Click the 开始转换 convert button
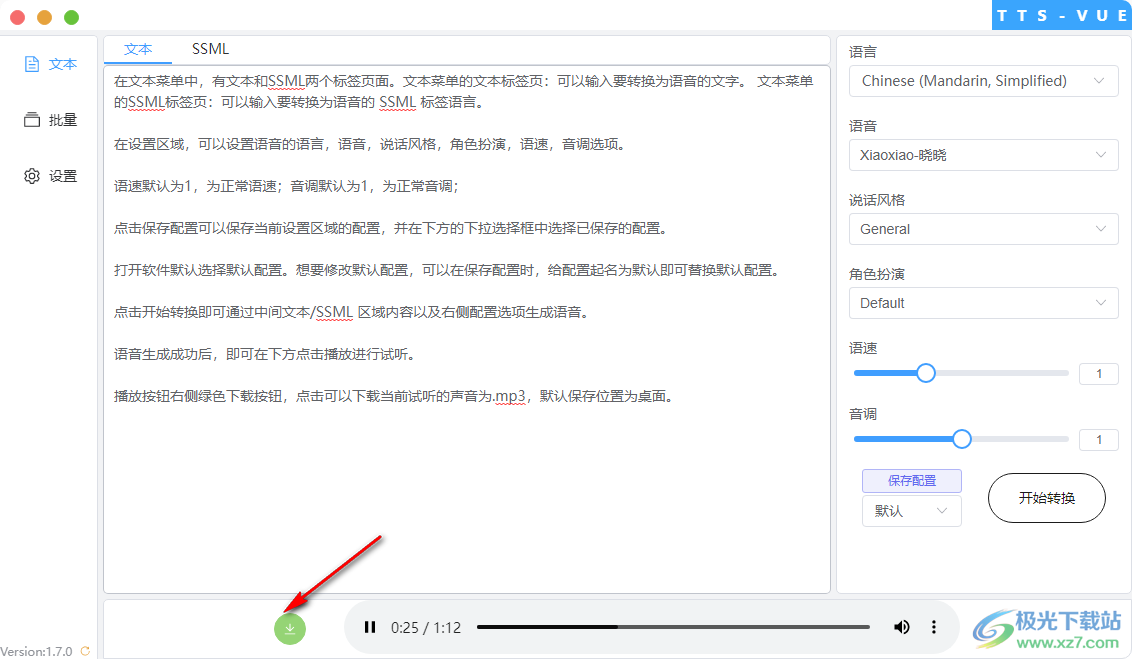 tap(1046, 497)
